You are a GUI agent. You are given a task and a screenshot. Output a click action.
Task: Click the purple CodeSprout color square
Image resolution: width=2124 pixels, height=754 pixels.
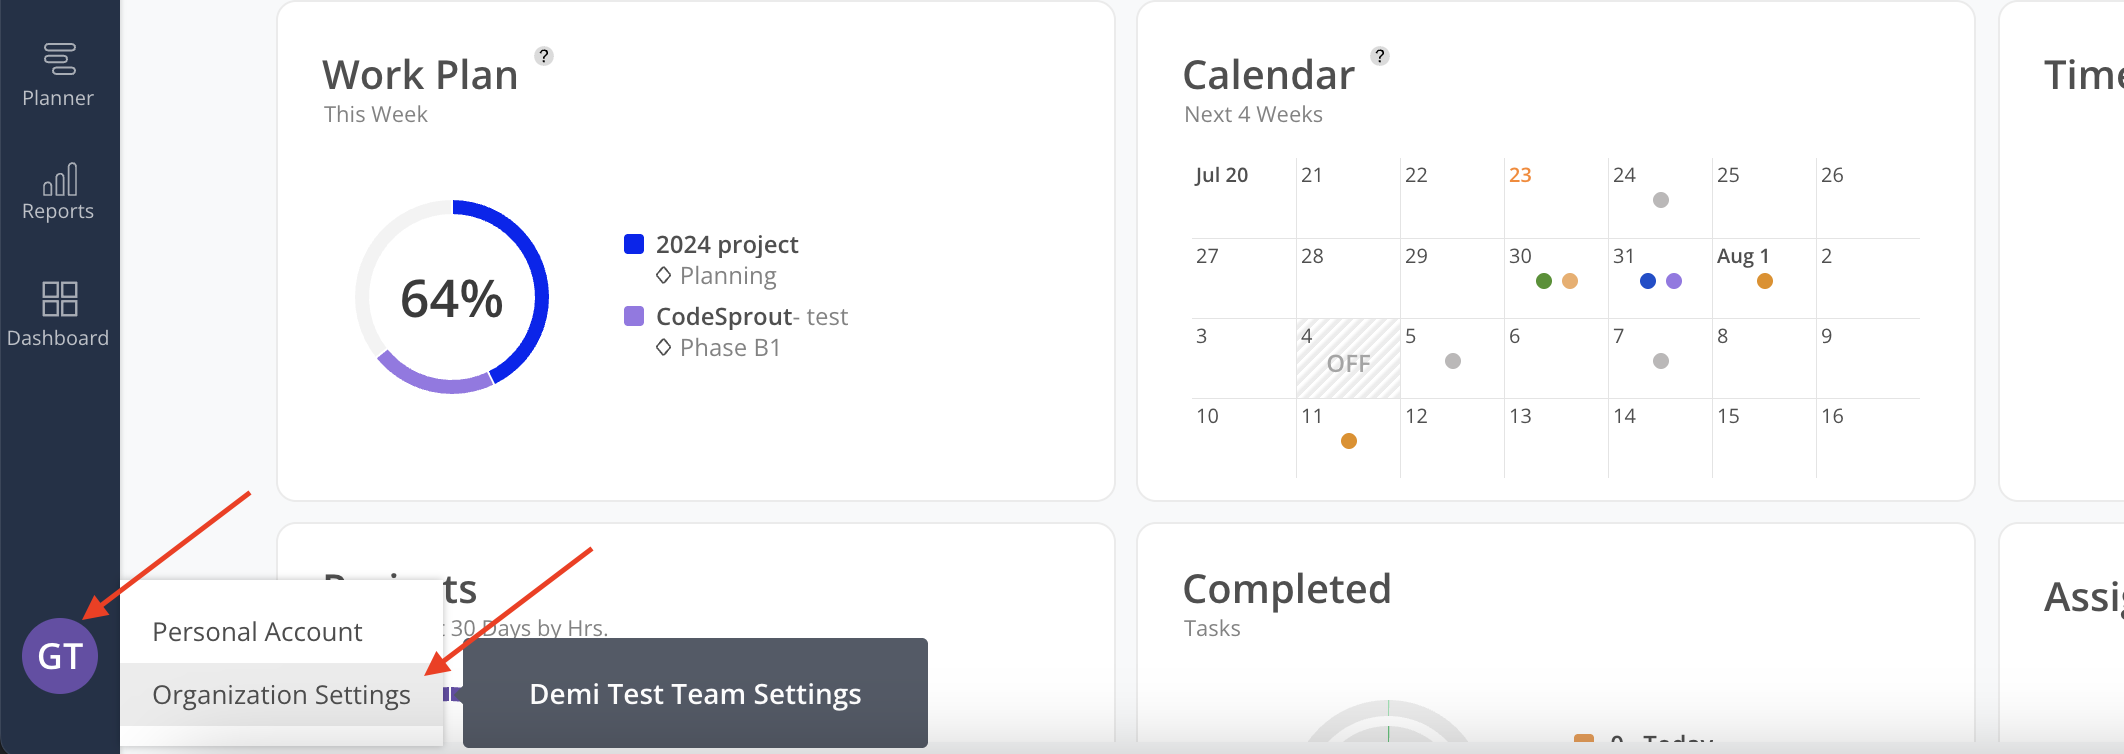click(x=634, y=316)
